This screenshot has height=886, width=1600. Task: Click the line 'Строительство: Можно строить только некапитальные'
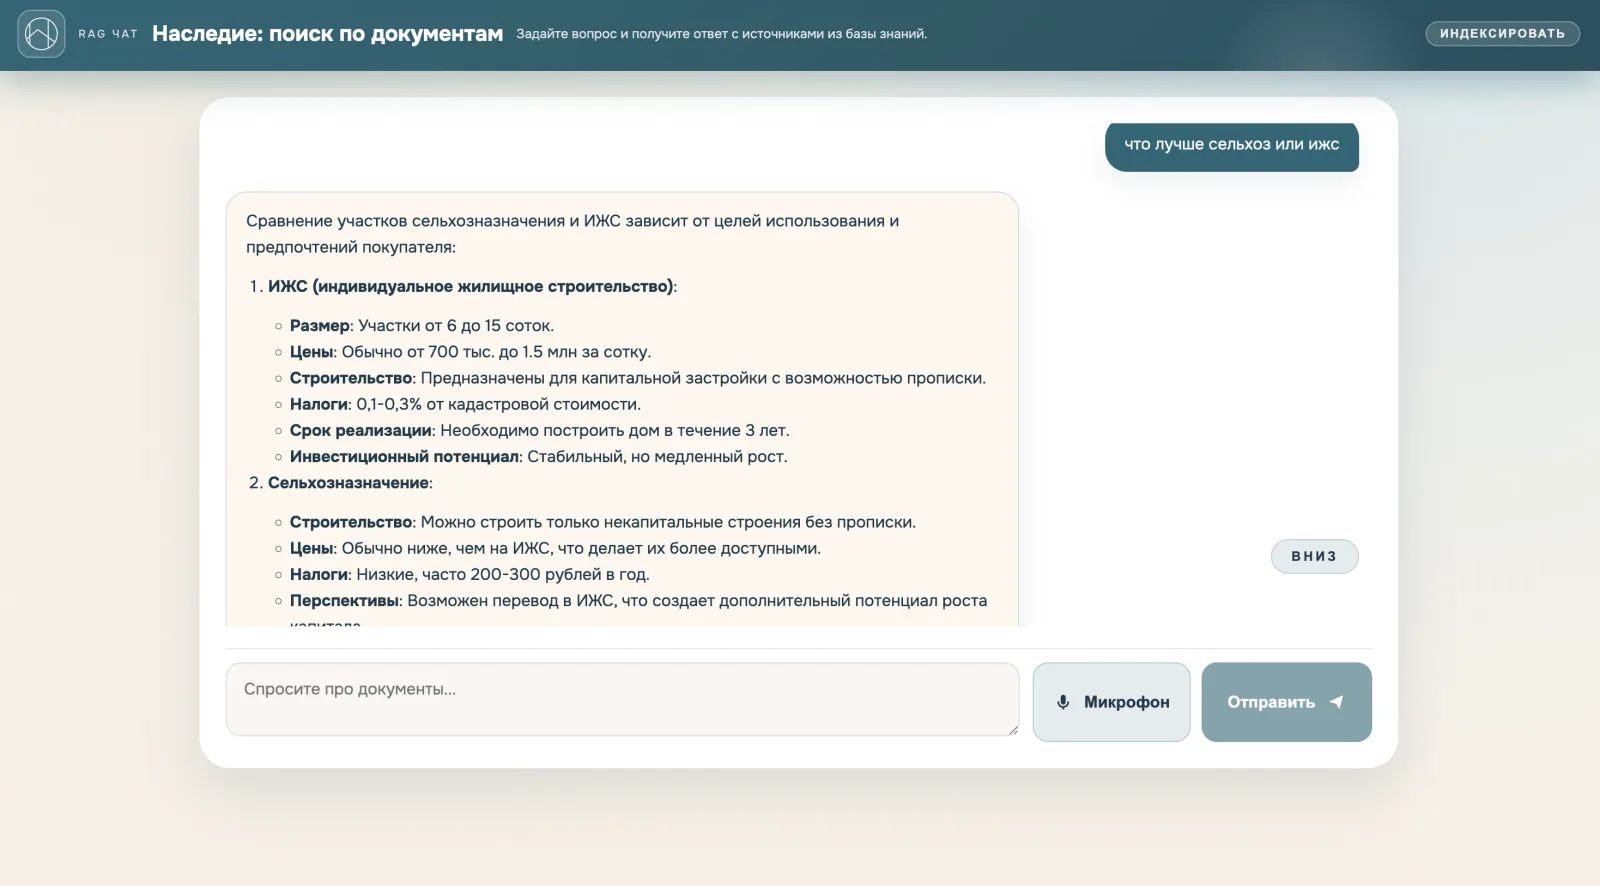pos(602,522)
